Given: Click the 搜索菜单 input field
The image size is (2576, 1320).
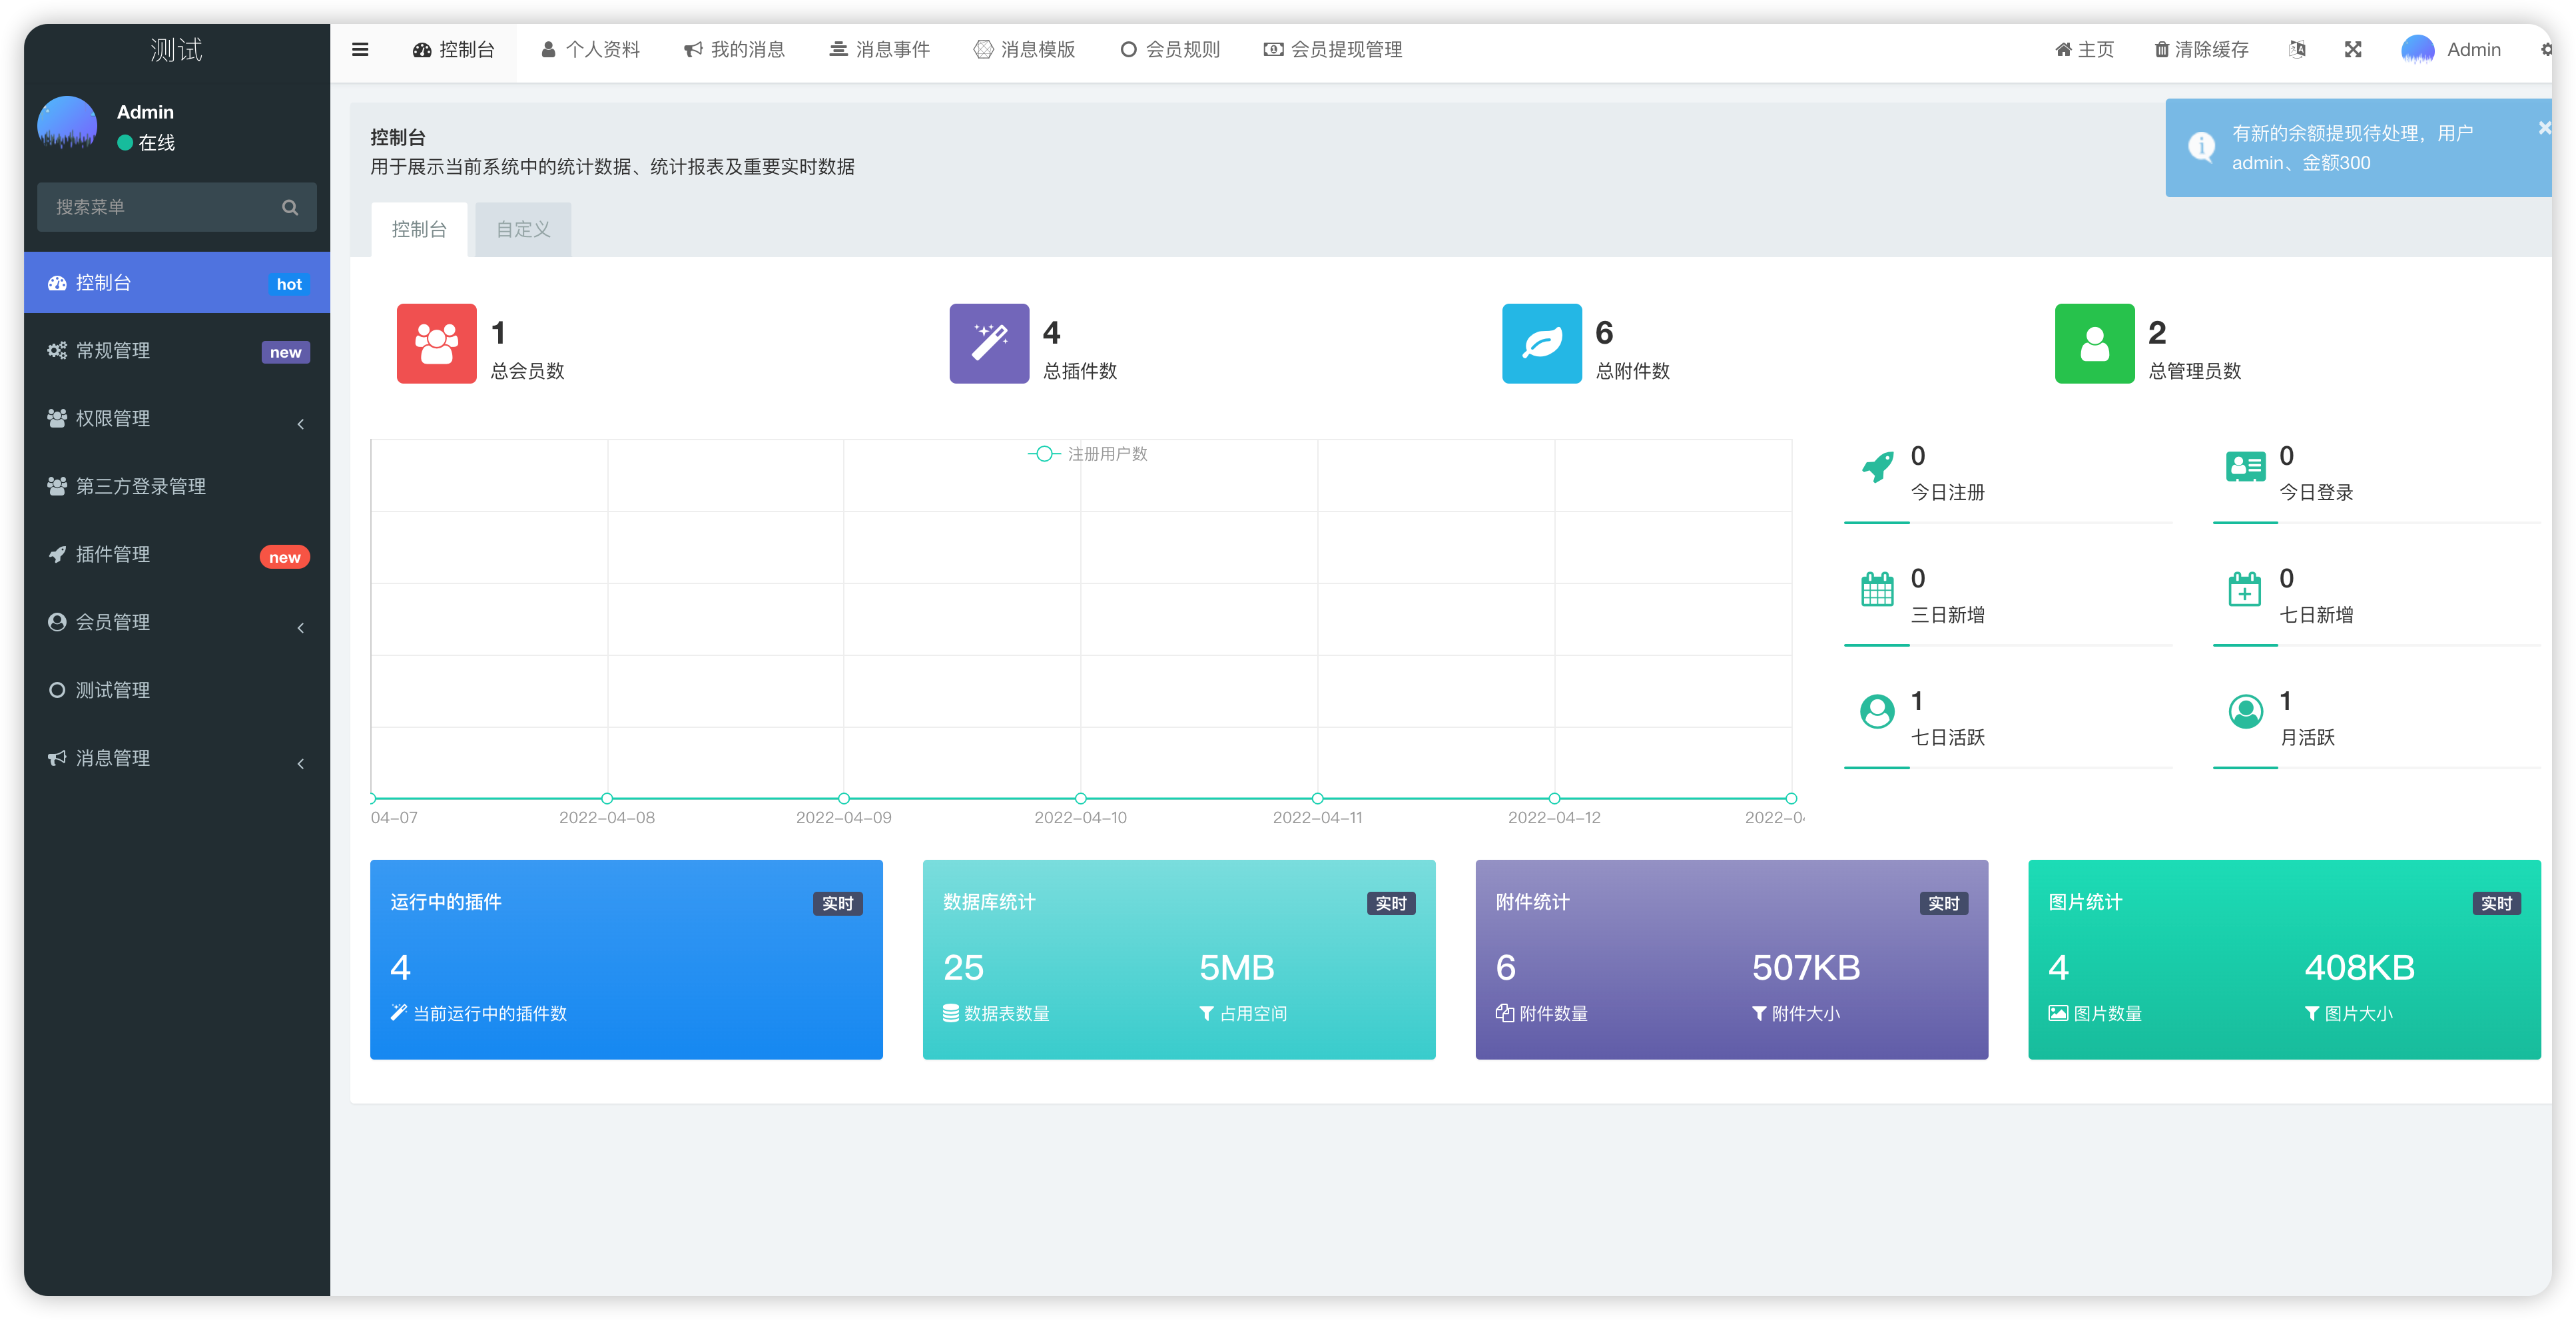Looking at the screenshot, I should pyautogui.click(x=176, y=207).
